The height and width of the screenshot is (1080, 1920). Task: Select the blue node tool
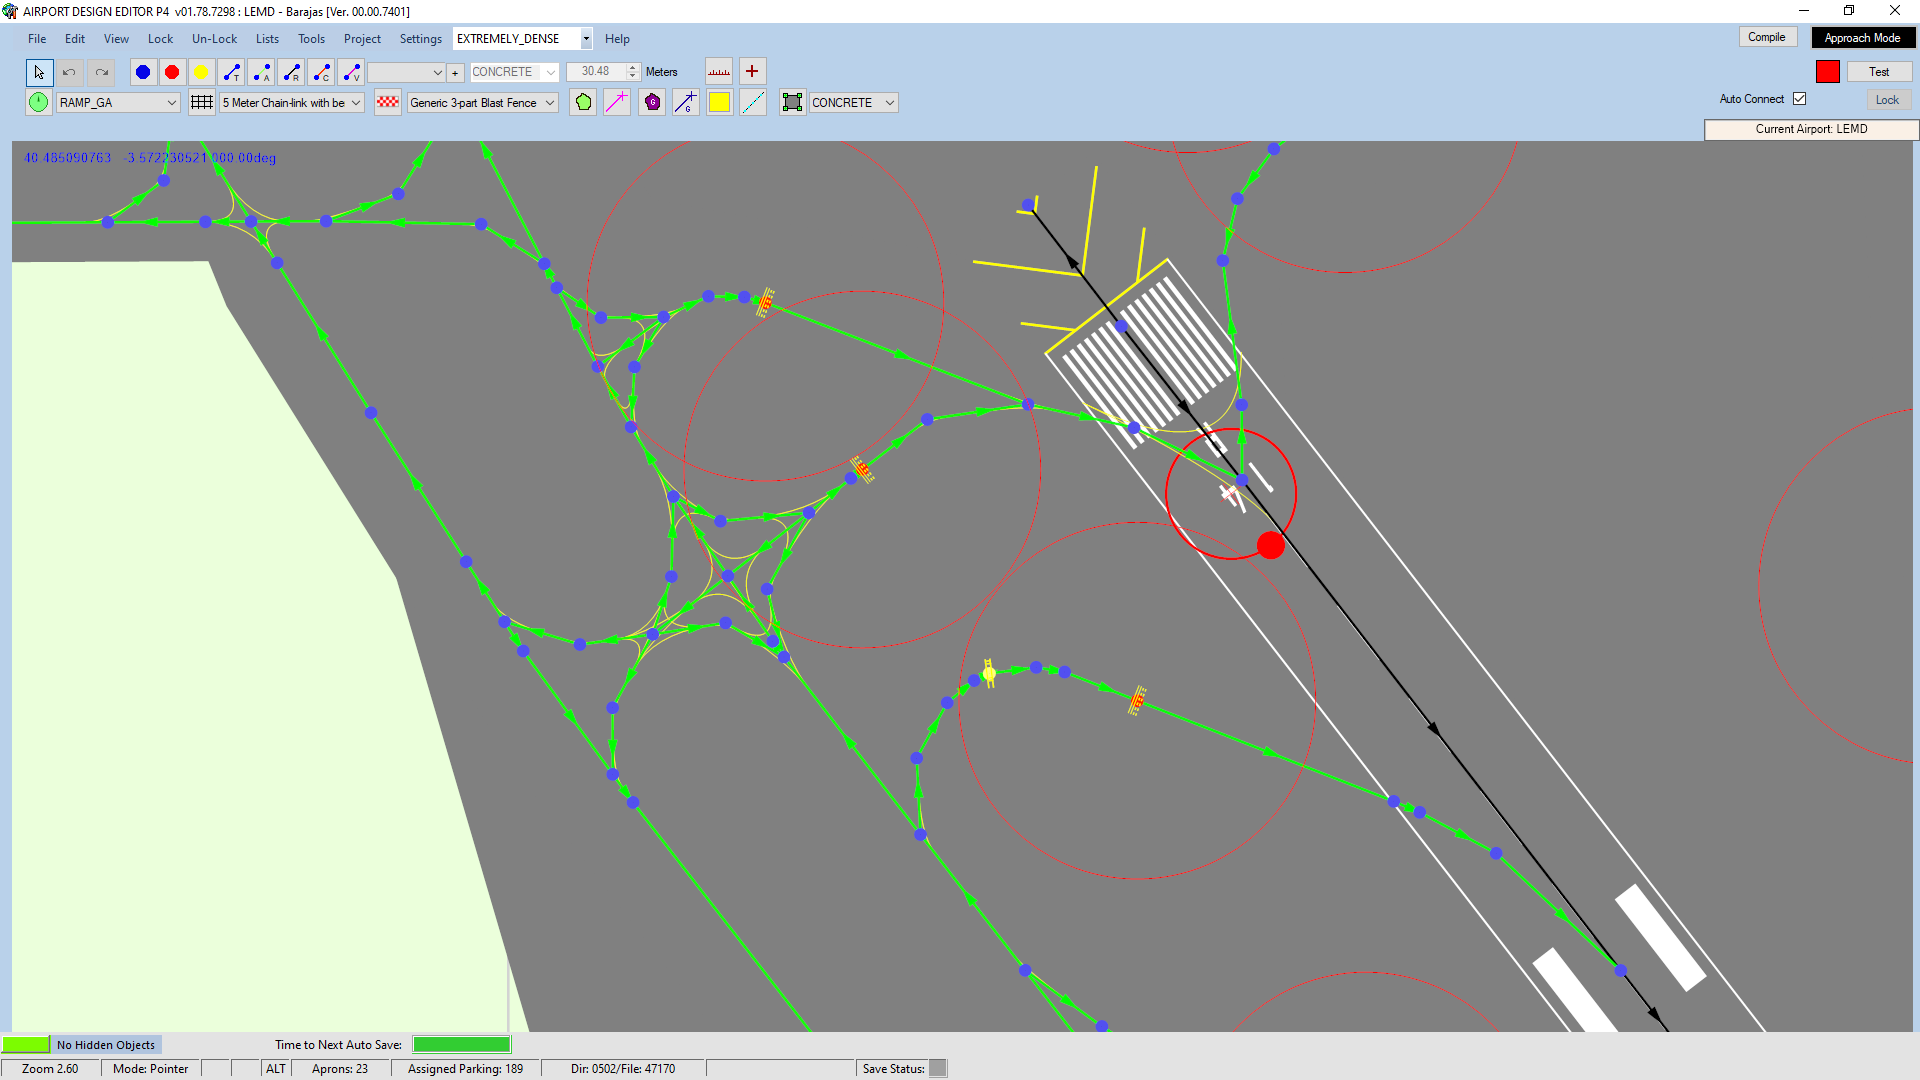click(143, 72)
